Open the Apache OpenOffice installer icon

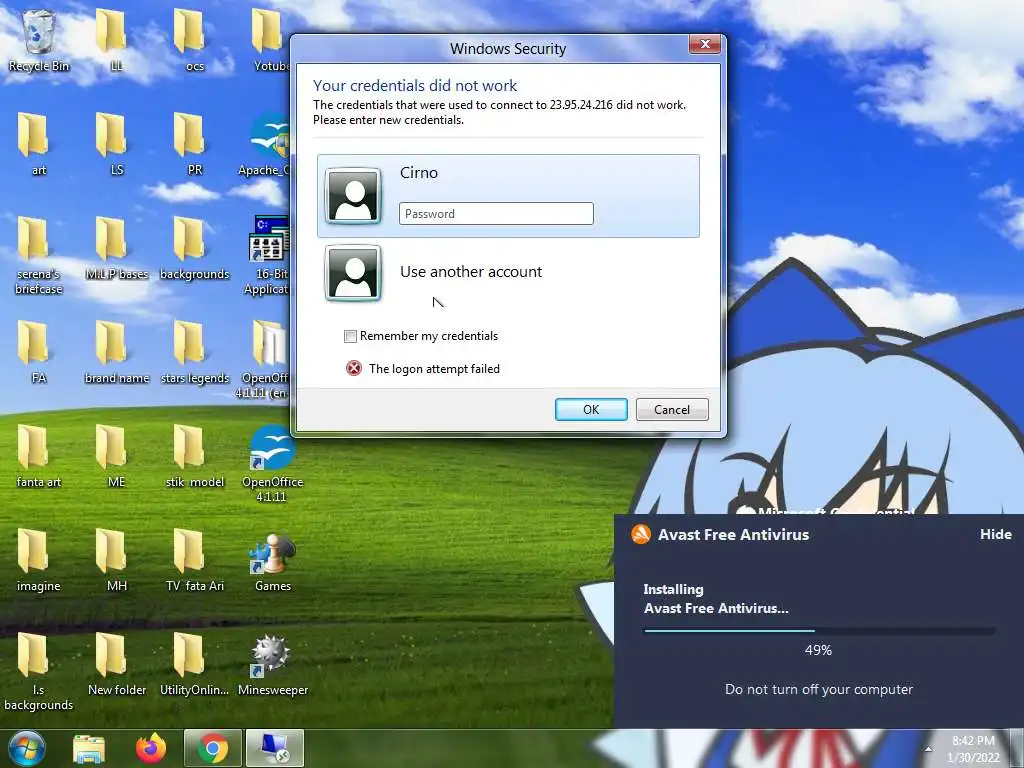[266, 145]
